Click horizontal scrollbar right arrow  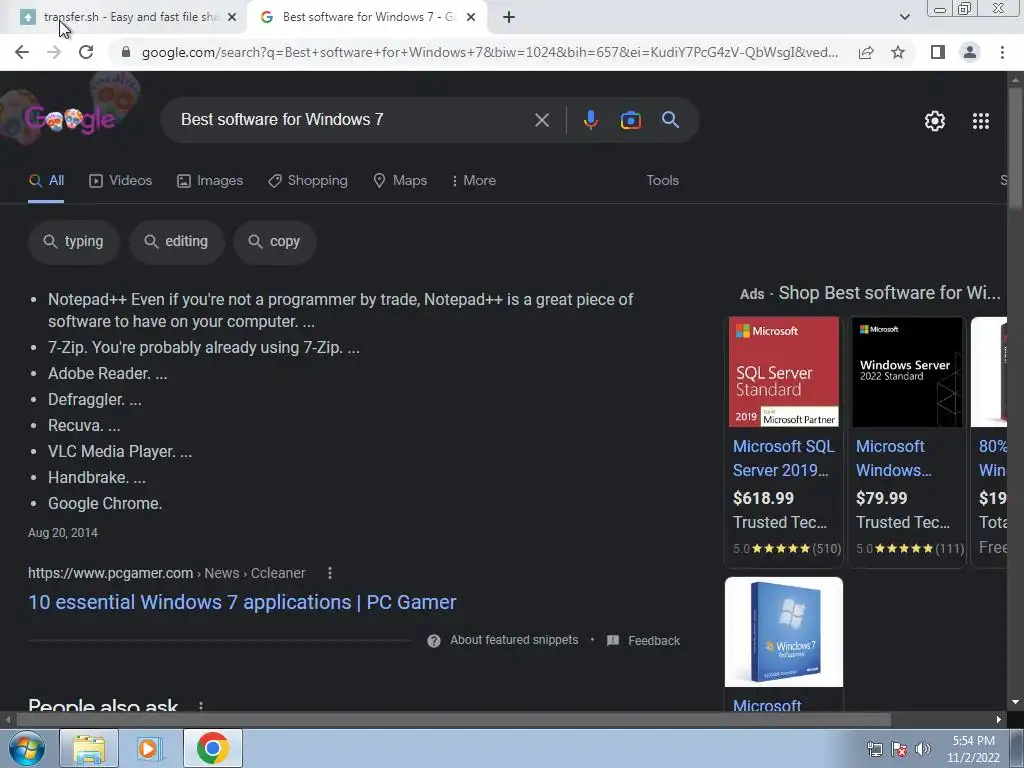999,720
